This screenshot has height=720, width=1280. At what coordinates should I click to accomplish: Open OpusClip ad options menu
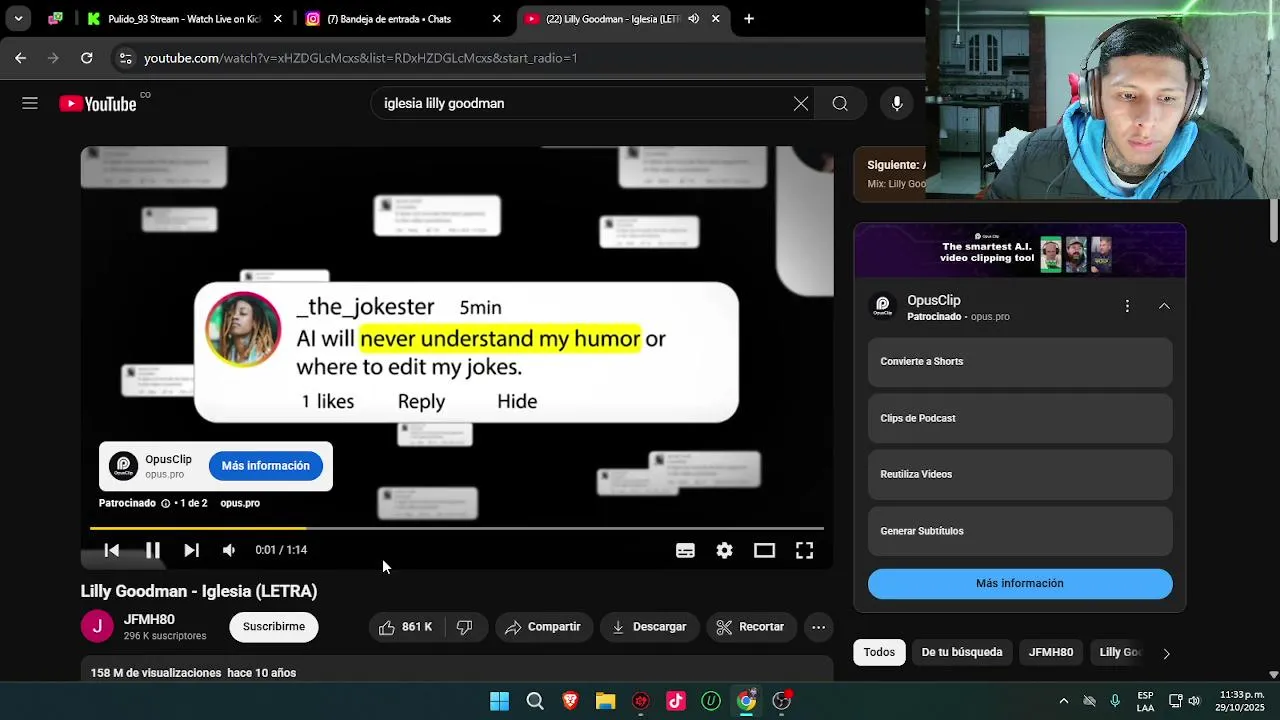(x=1127, y=306)
